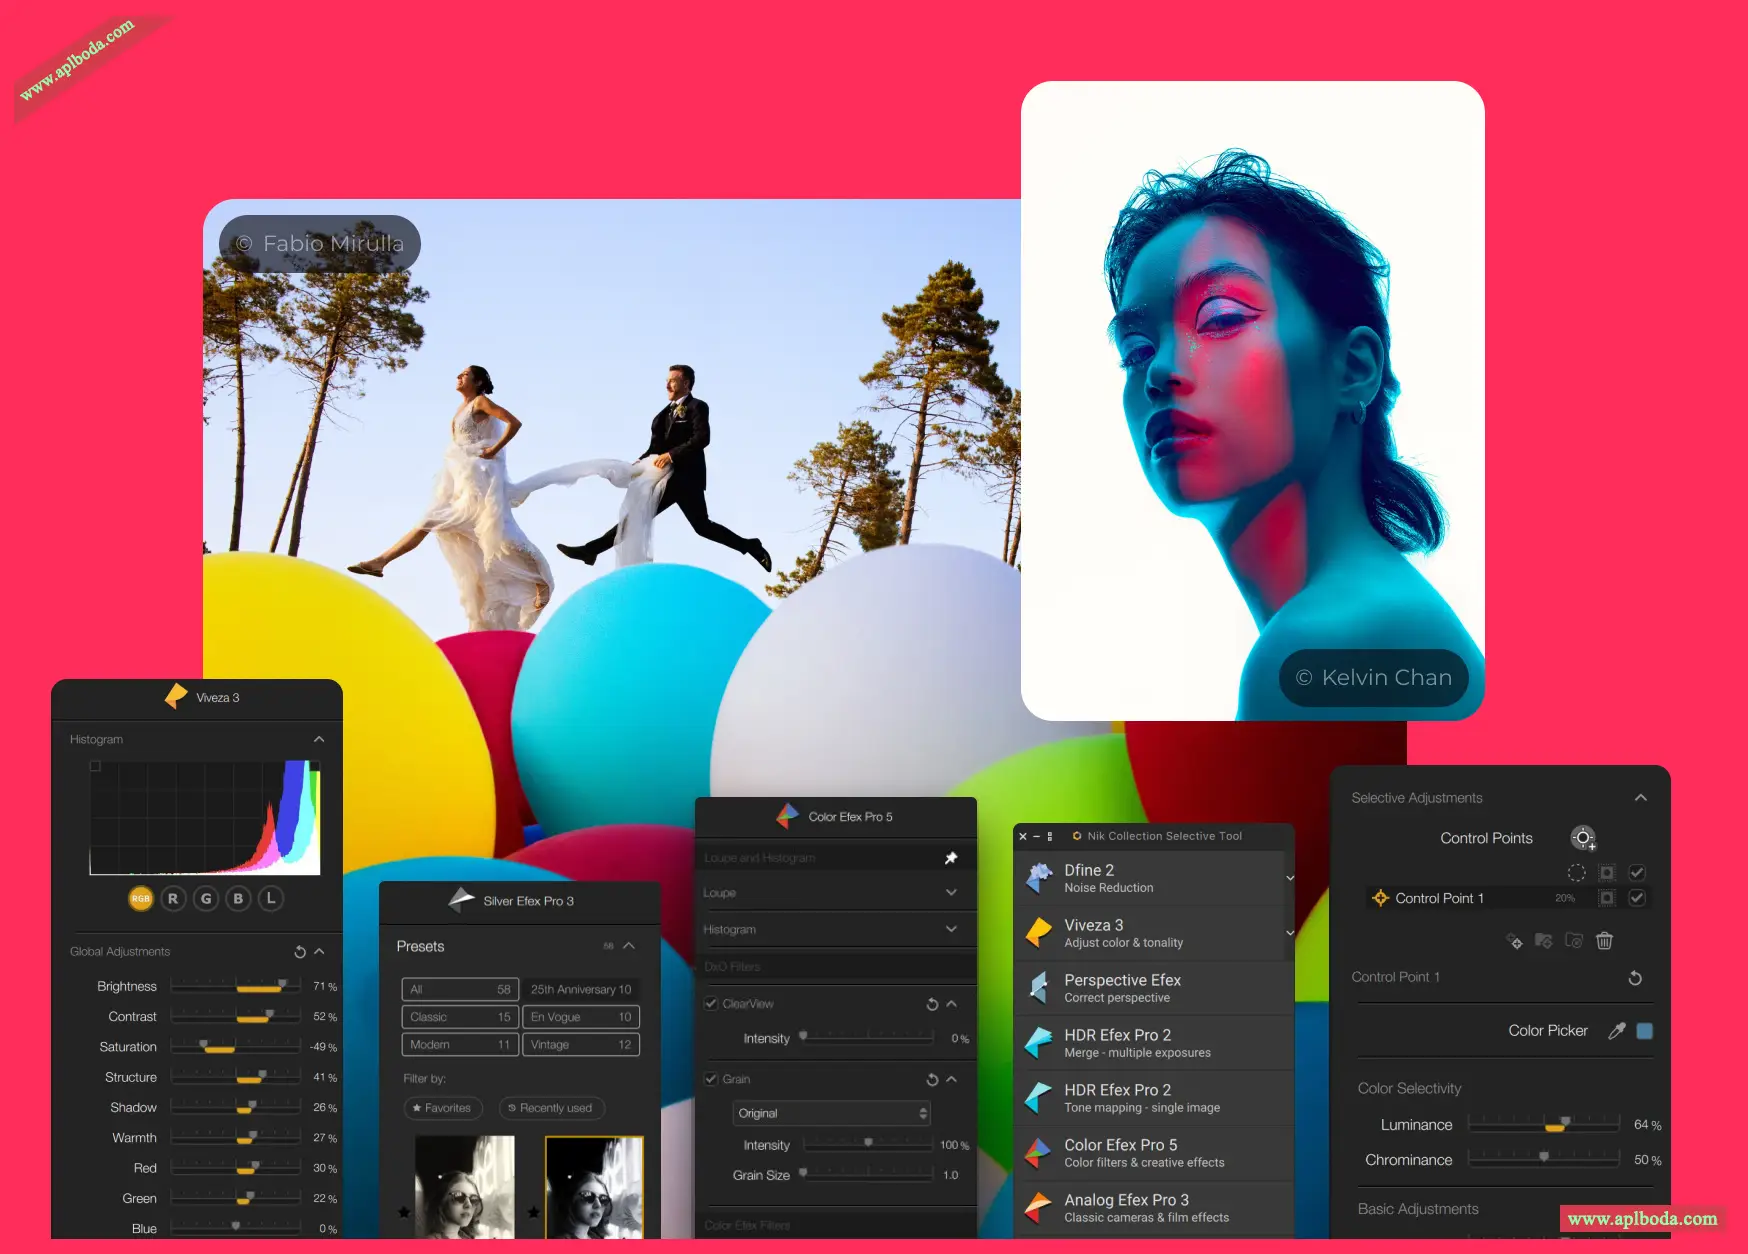Screen dimensions: 1748x1254
Task: Click the Brightness slider in Viveza
Action: [x=236, y=987]
